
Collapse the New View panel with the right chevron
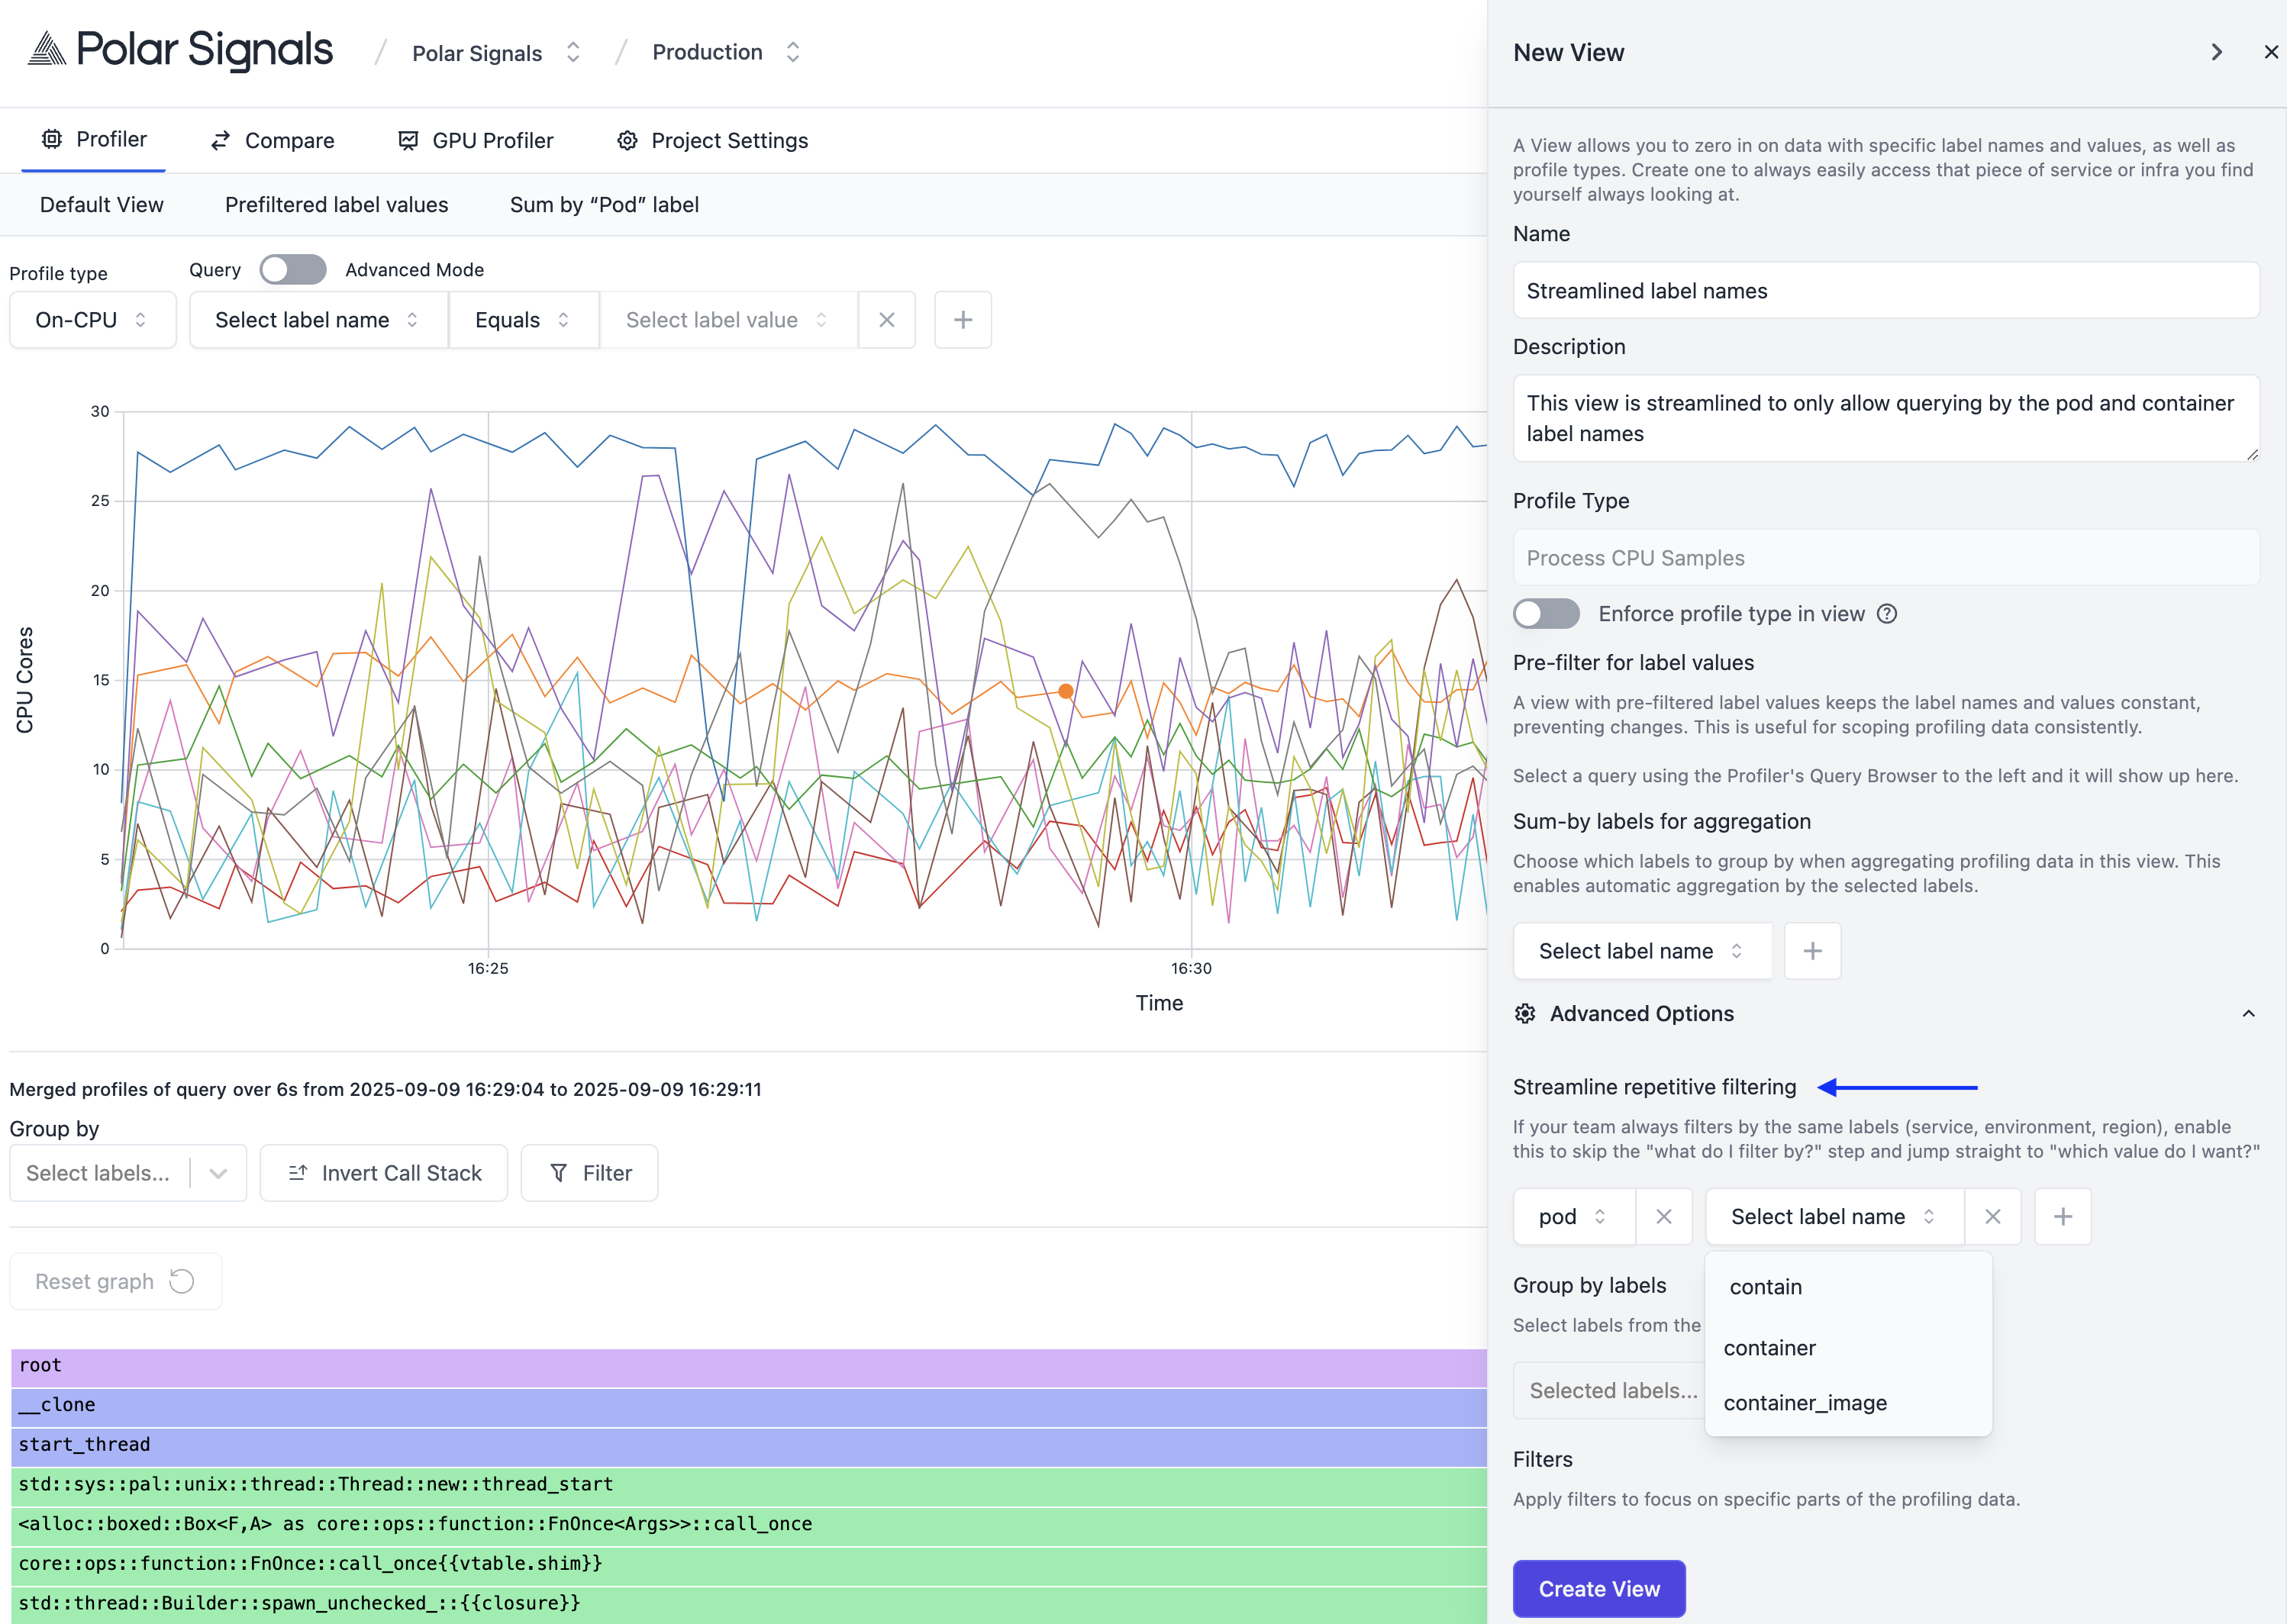coord(2216,52)
